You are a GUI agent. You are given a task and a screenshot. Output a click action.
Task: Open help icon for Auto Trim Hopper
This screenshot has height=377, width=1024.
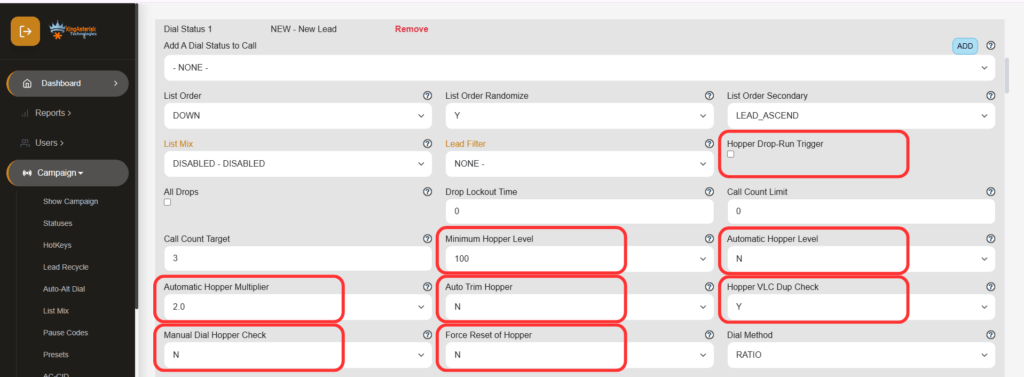pos(709,287)
